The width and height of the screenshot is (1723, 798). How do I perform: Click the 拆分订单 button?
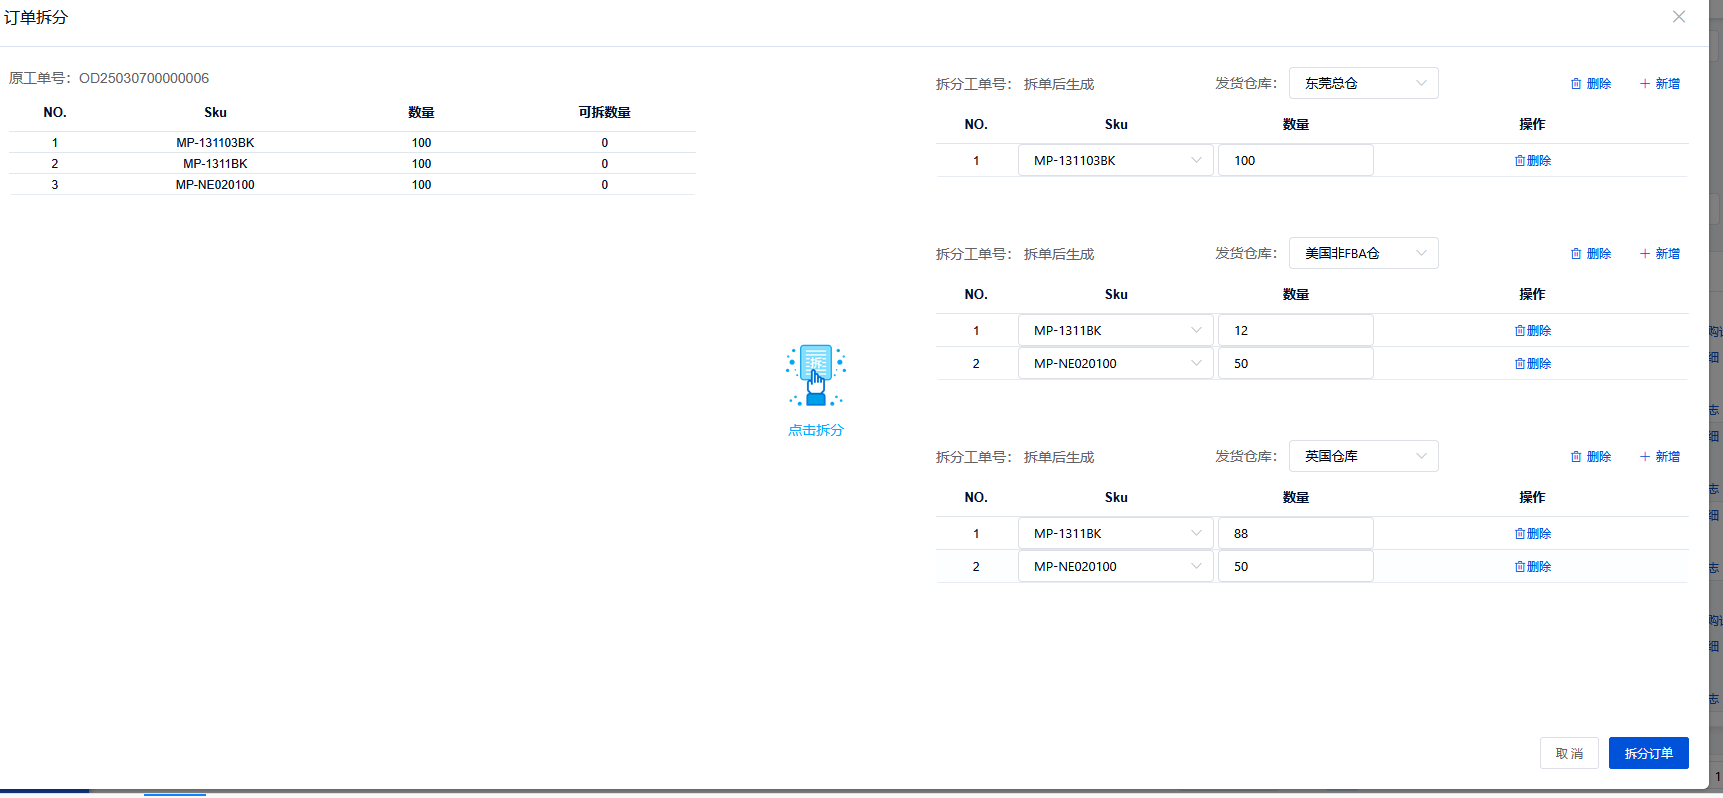pos(1648,753)
